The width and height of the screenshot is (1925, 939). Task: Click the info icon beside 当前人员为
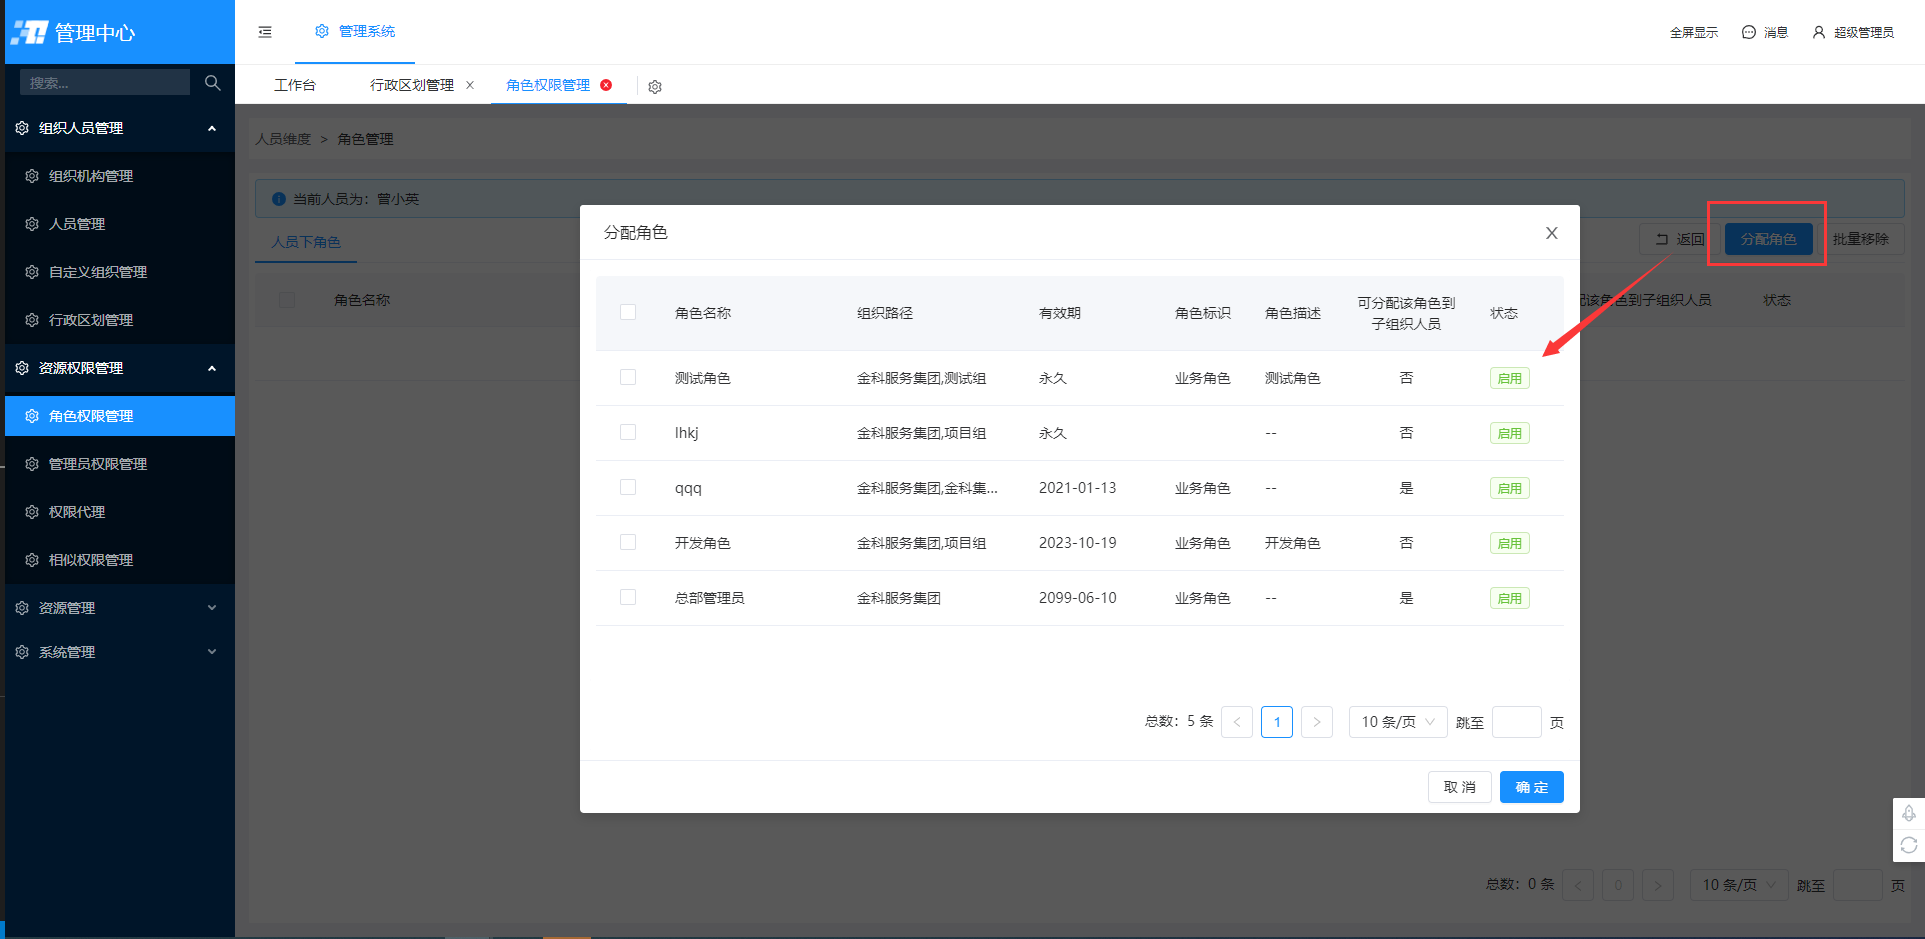pos(279,199)
